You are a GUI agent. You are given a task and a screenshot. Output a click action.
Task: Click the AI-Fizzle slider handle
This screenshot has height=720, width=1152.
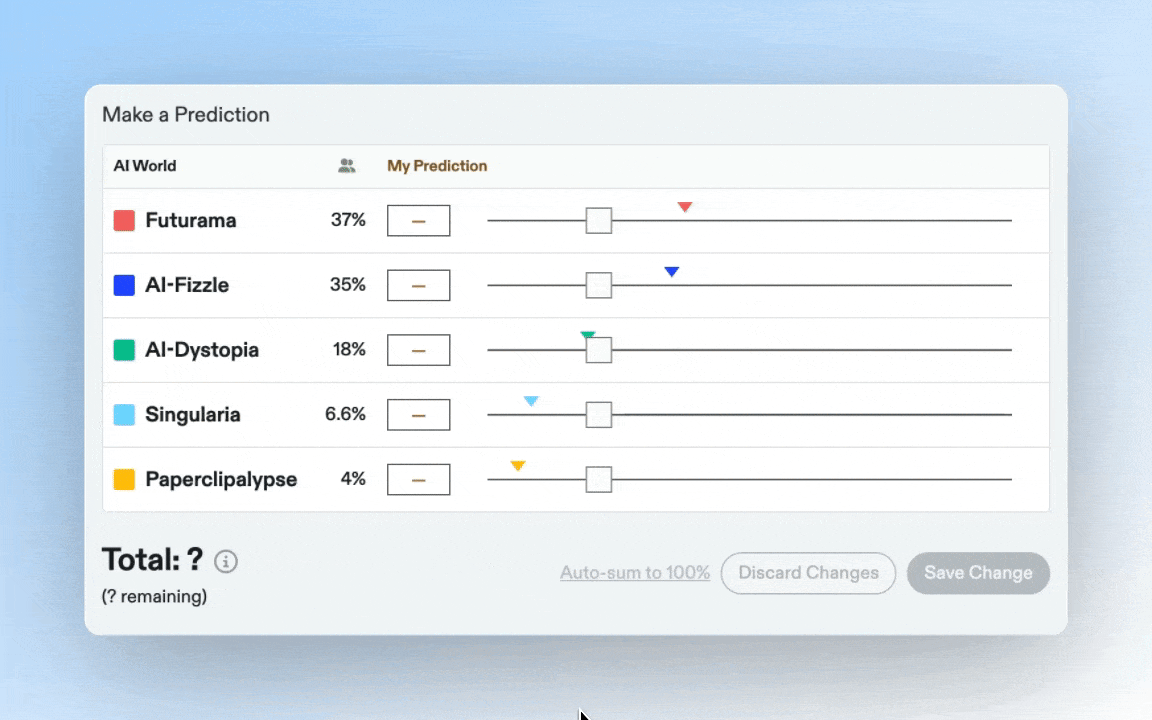[x=598, y=285]
